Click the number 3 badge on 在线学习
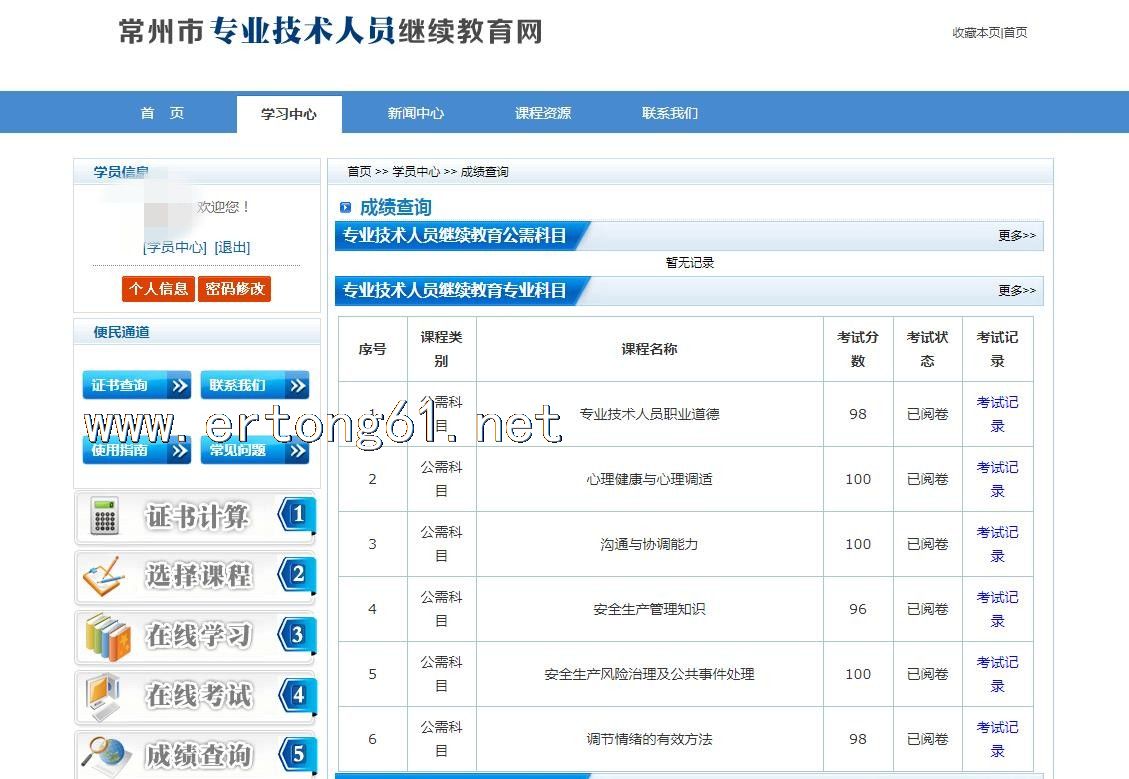Screen dimensions: 1129x779 click(297, 635)
